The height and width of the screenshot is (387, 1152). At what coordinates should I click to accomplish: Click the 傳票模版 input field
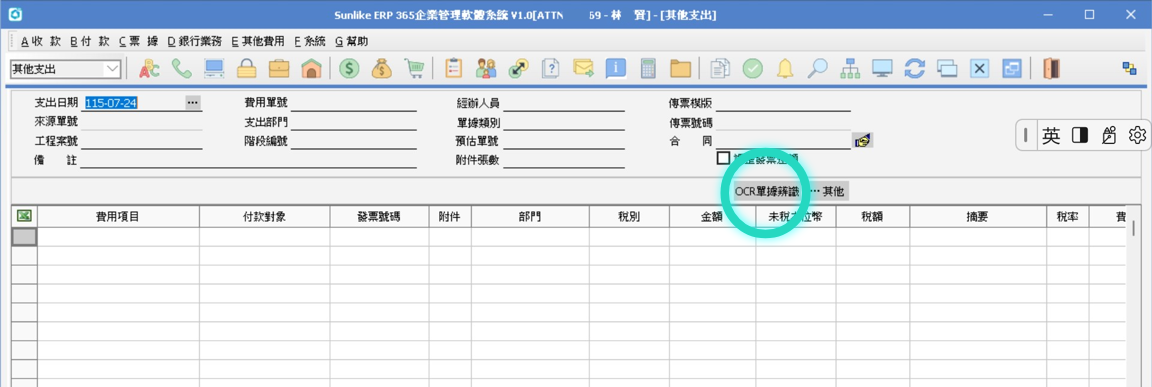pyautogui.click(x=783, y=103)
